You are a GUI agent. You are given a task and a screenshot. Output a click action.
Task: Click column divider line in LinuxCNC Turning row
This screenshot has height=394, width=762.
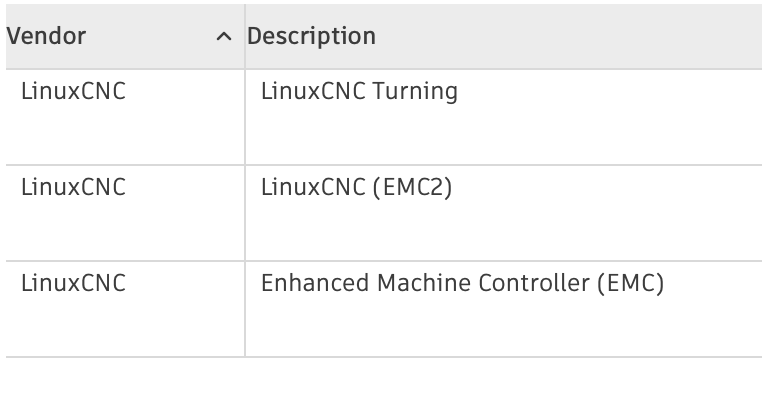click(245, 117)
